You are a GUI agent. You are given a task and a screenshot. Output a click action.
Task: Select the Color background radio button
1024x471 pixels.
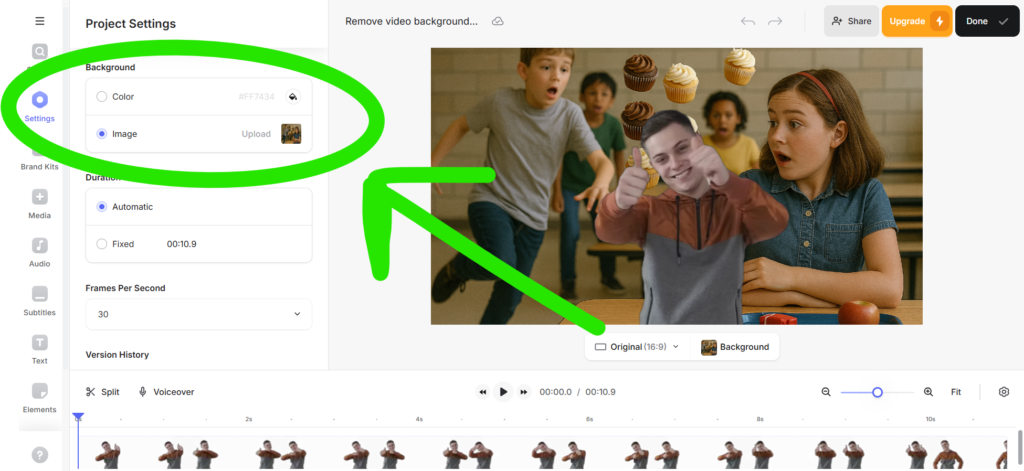(x=102, y=97)
